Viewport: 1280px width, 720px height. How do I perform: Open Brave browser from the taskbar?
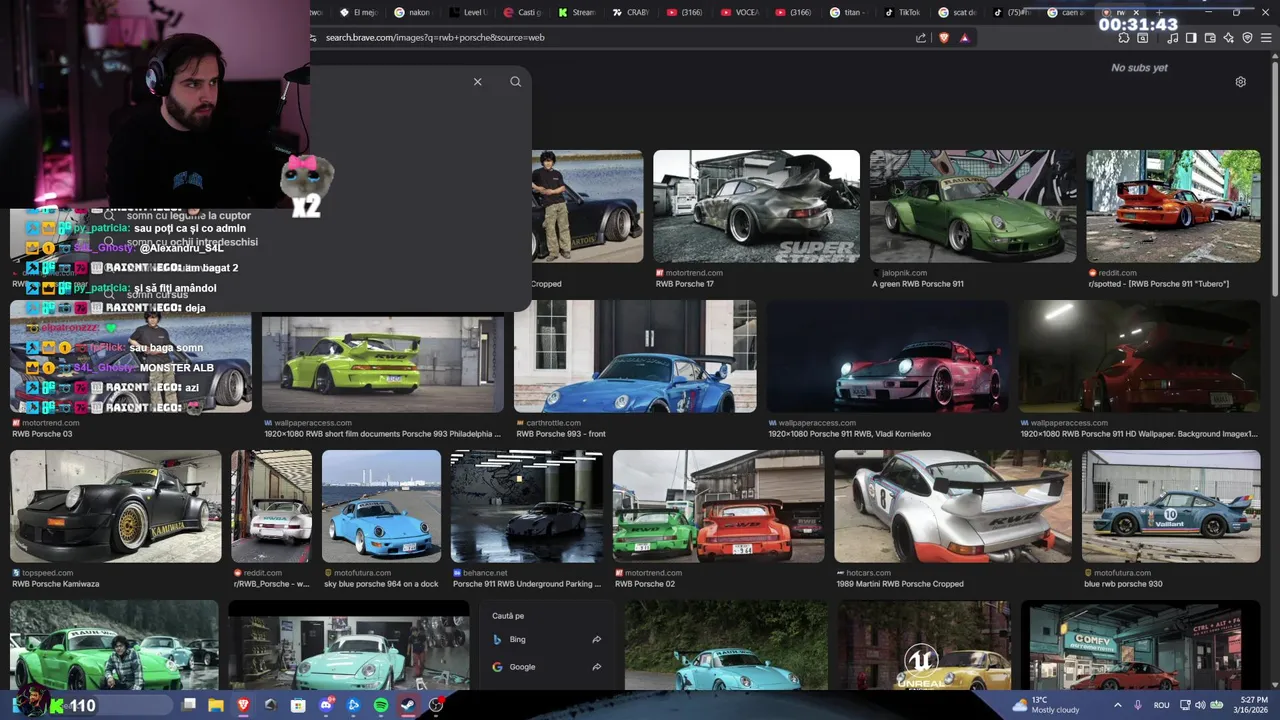tap(243, 705)
